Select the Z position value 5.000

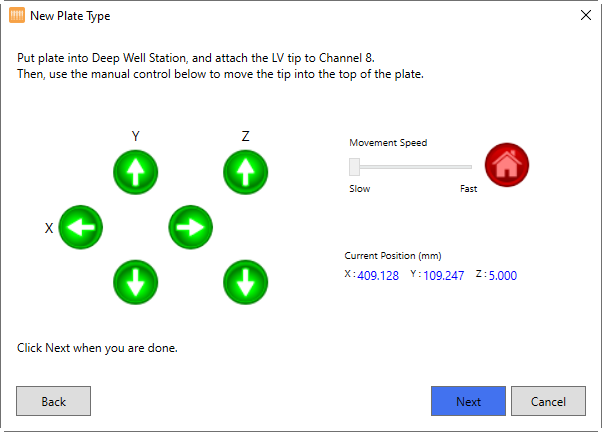(x=502, y=276)
